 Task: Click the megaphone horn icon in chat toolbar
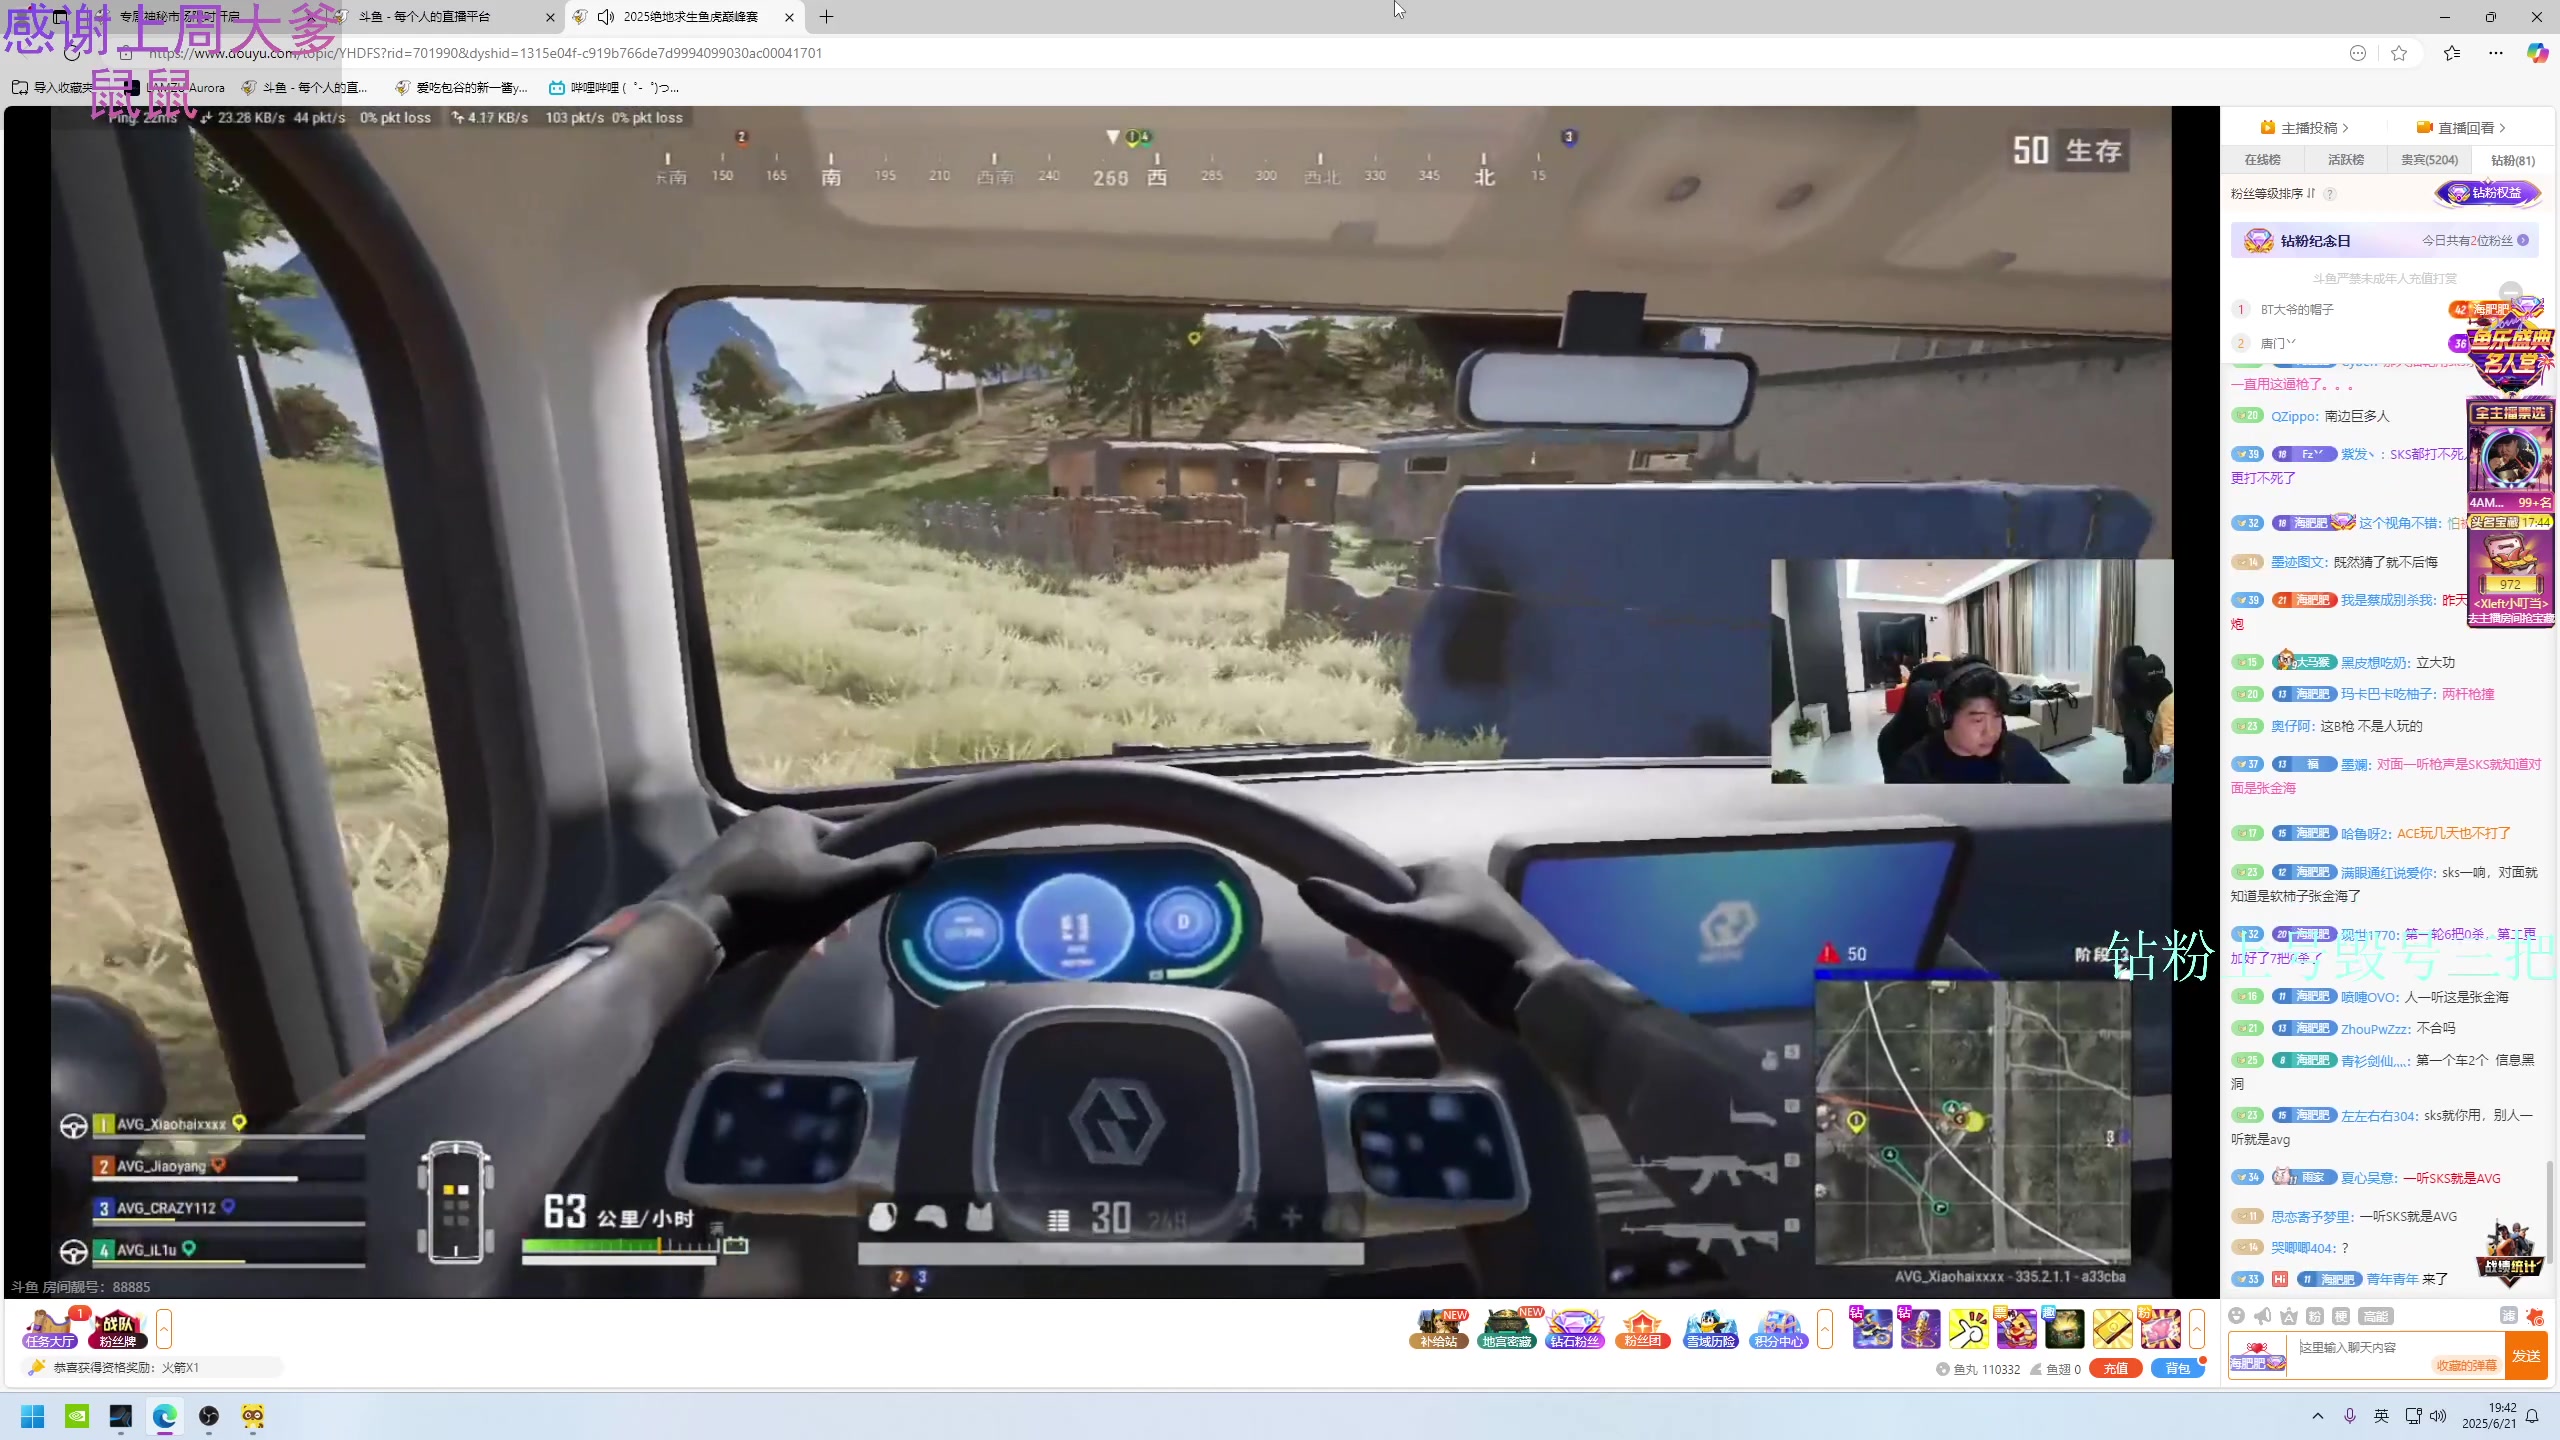point(2263,1316)
